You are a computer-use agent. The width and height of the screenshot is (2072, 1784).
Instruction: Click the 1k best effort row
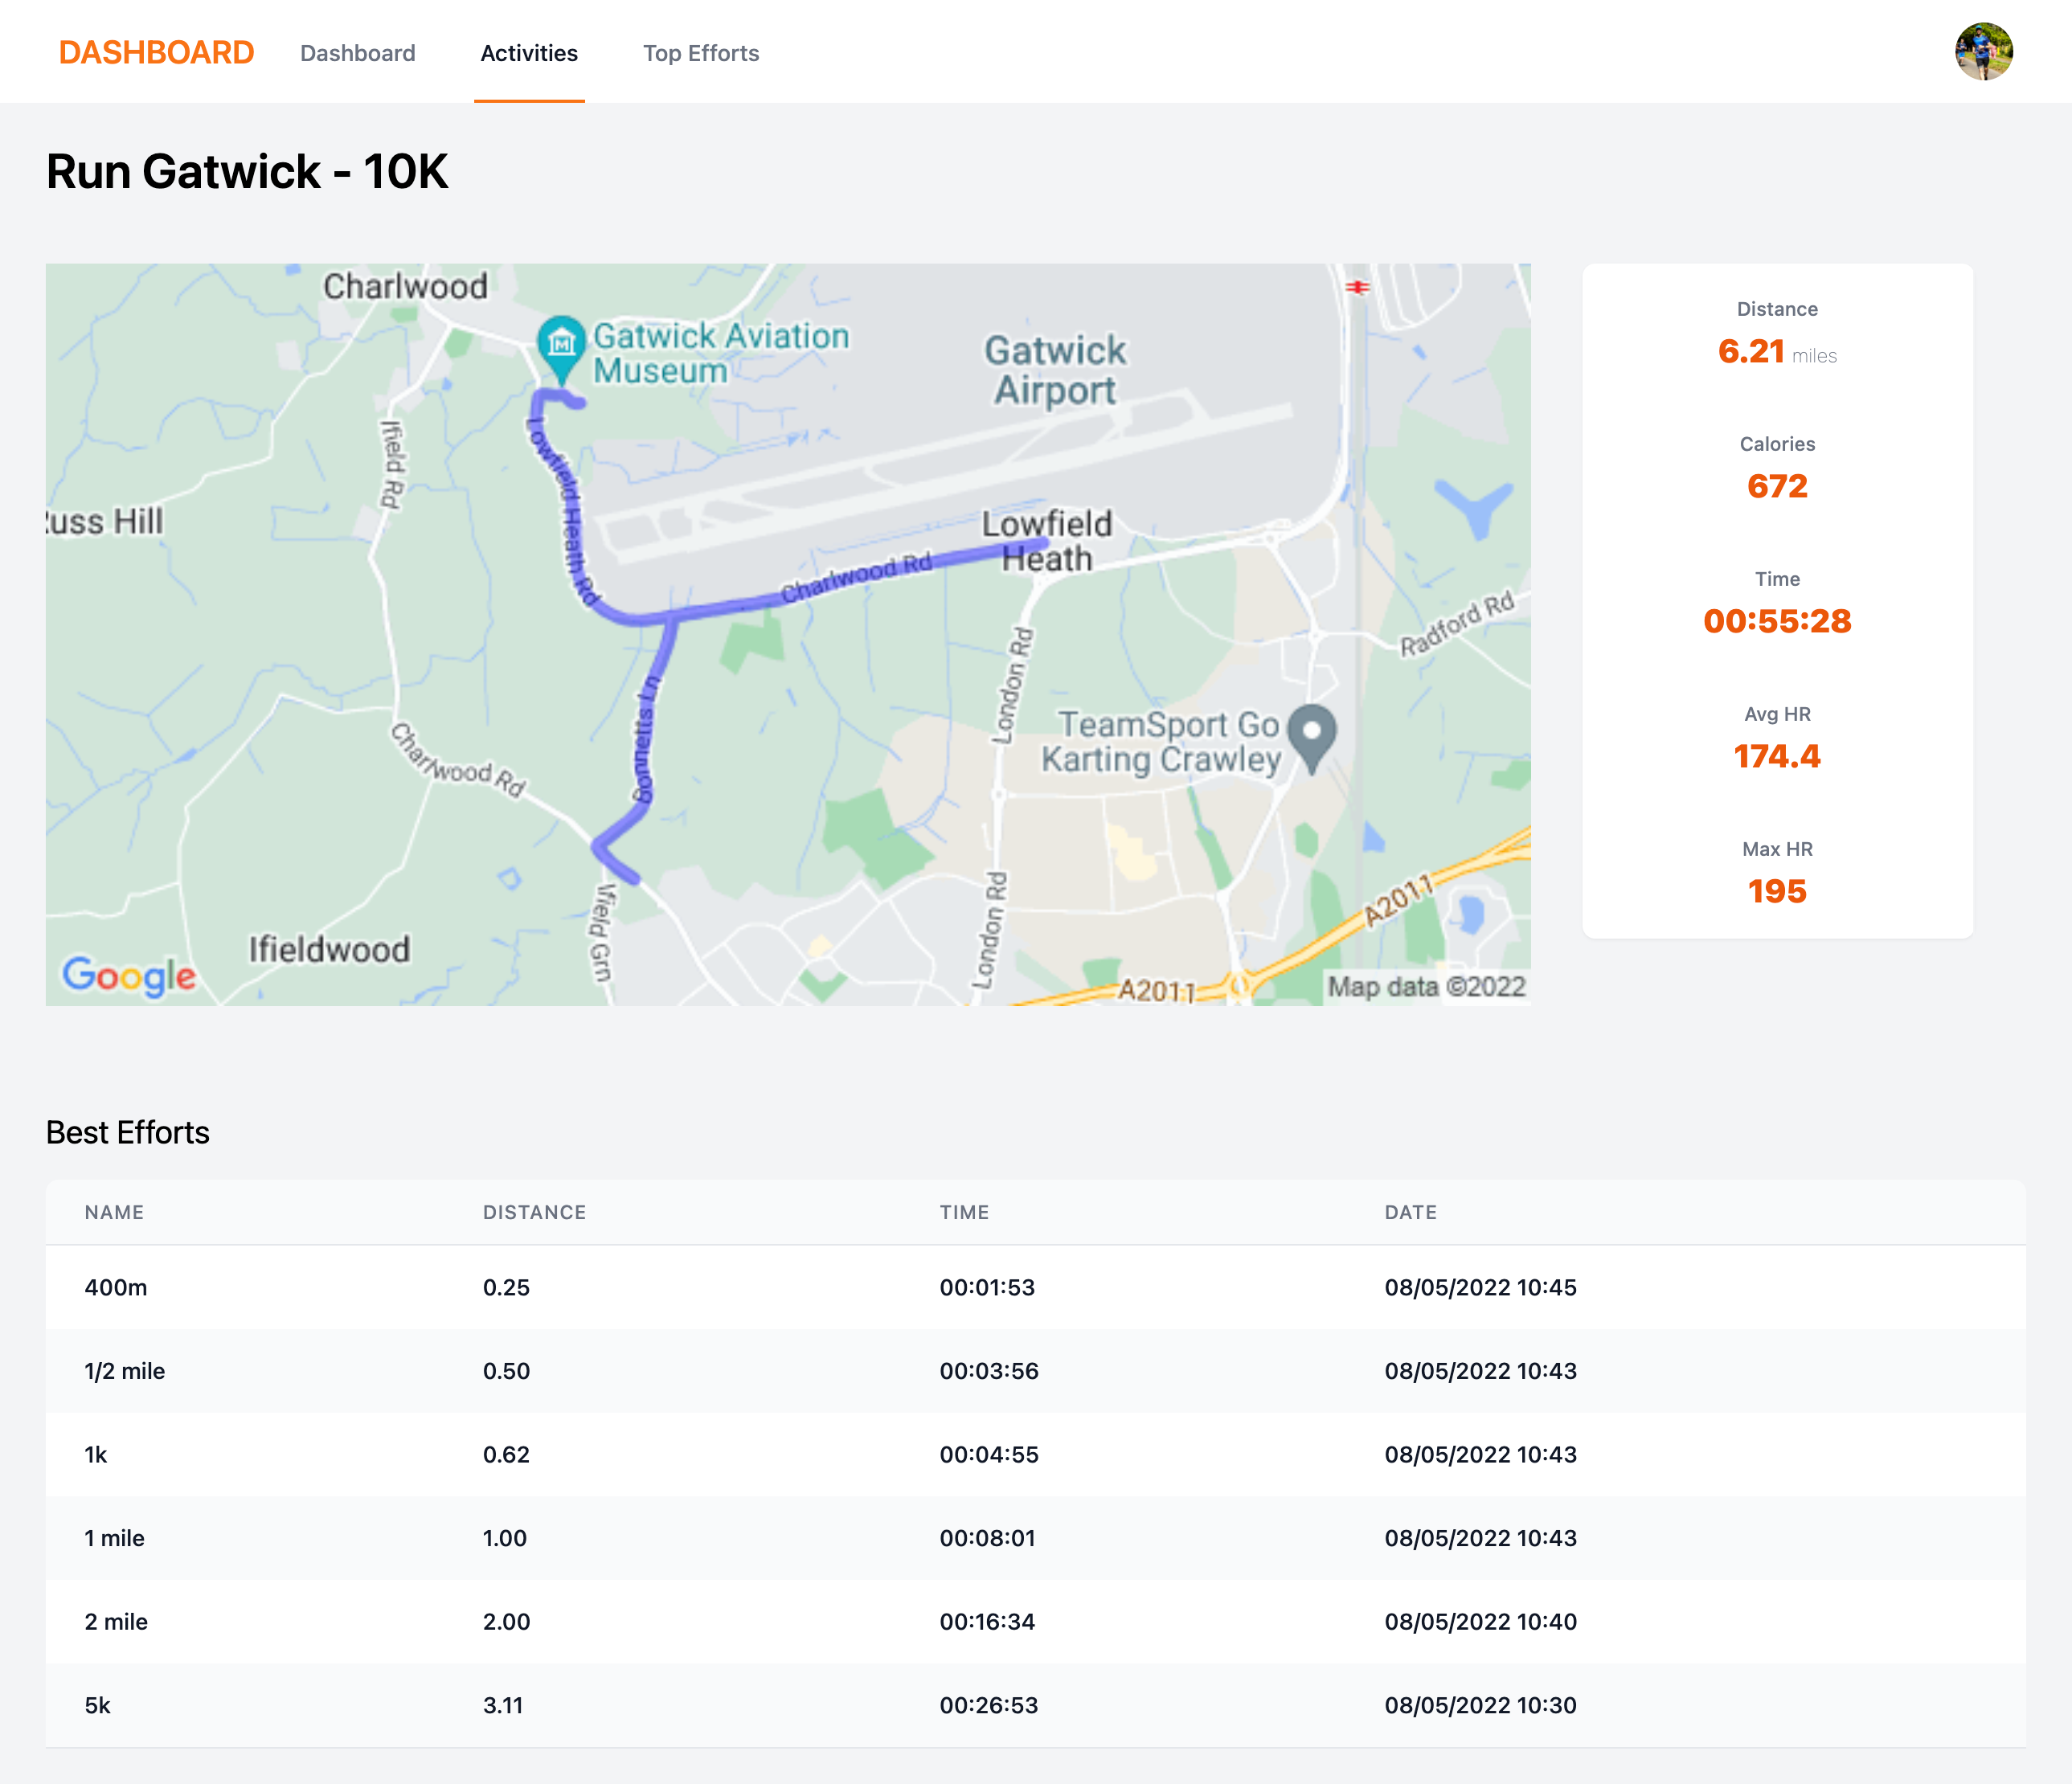click(1035, 1454)
